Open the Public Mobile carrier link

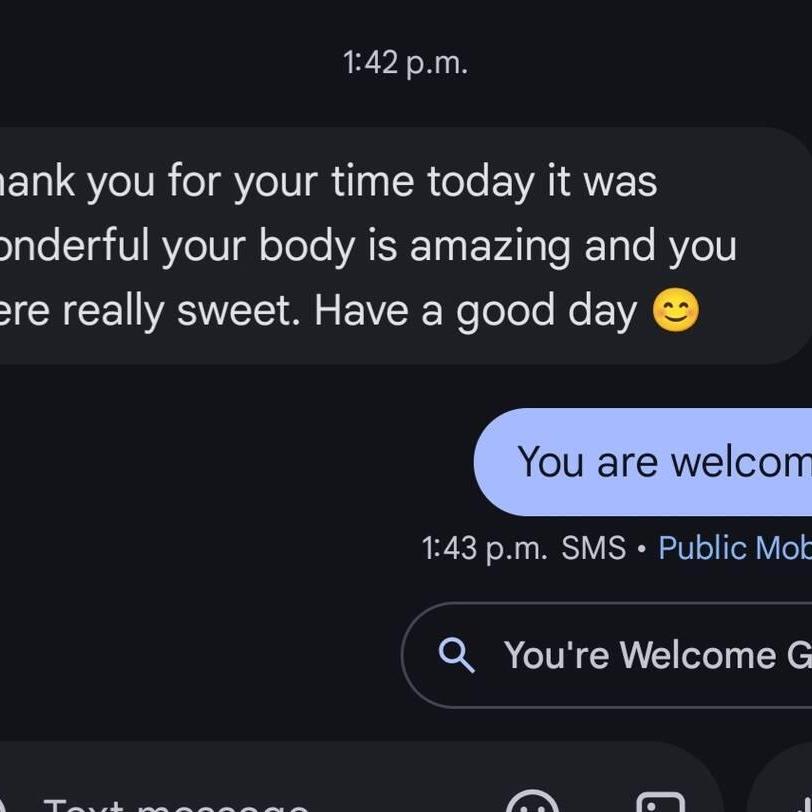click(x=734, y=548)
